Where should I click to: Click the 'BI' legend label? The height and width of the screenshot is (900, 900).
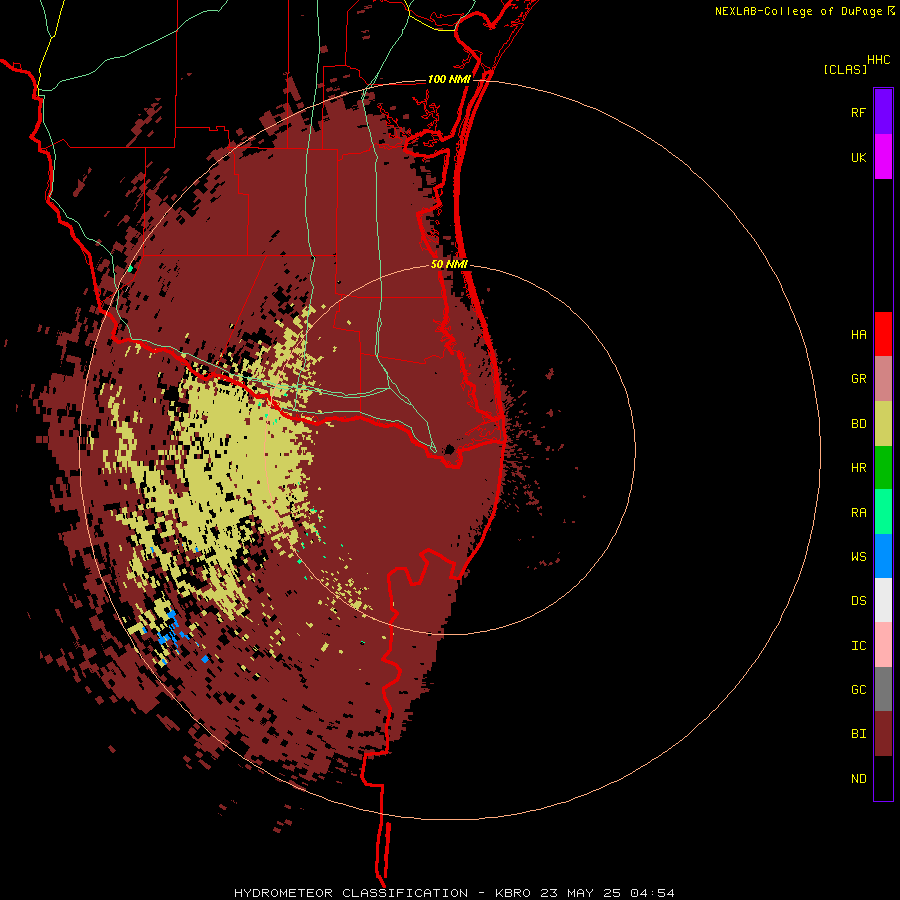858,734
